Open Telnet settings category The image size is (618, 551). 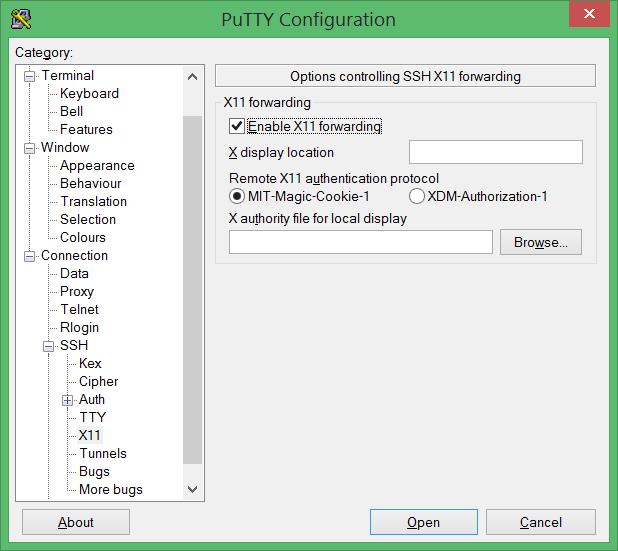[79, 309]
